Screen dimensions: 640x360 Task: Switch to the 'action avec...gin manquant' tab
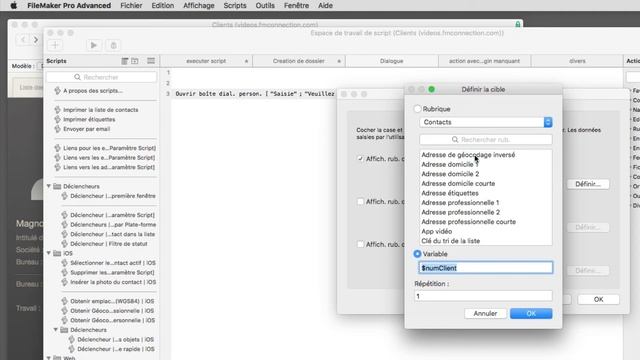point(484,61)
